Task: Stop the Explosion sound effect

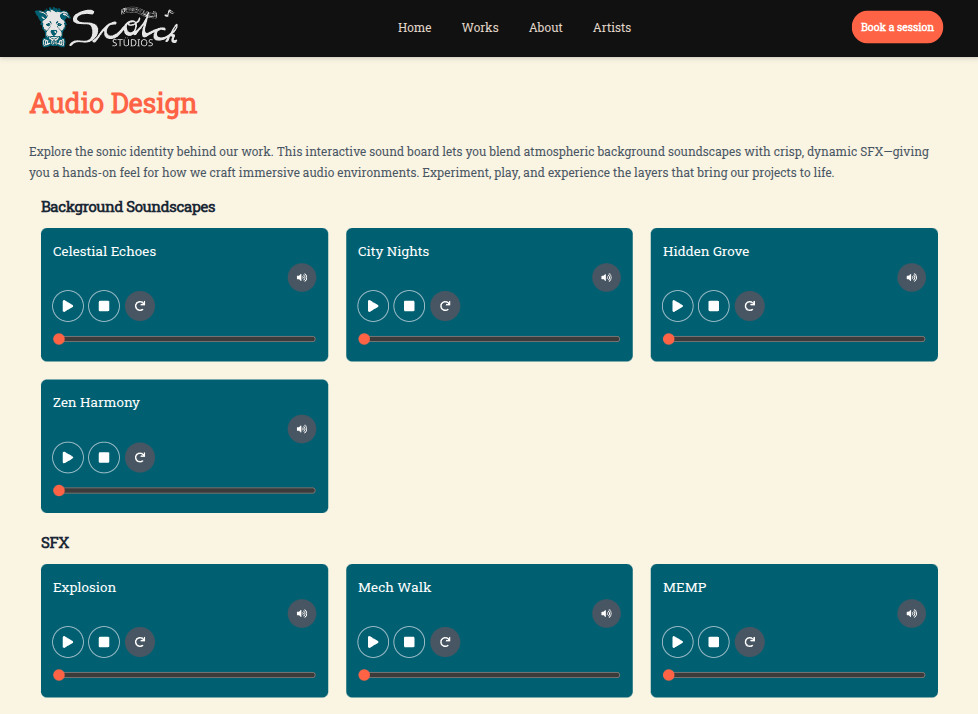Action: pos(104,642)
